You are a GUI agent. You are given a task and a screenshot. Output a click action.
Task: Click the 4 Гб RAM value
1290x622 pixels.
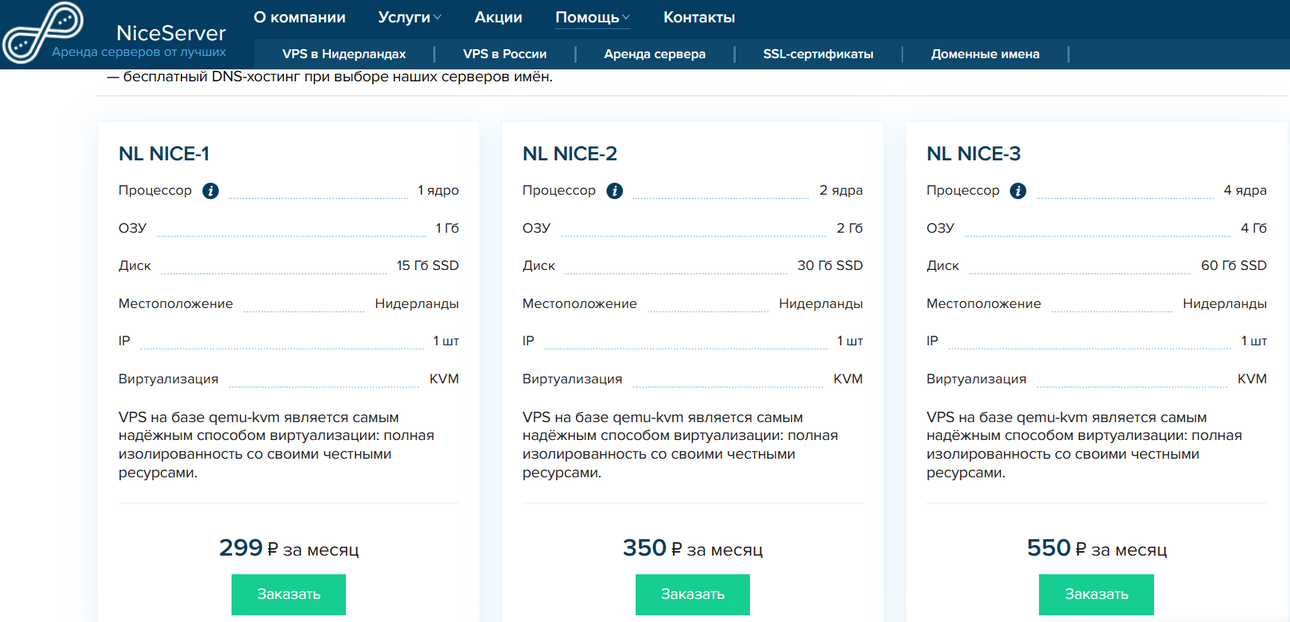coord(1254,228)
